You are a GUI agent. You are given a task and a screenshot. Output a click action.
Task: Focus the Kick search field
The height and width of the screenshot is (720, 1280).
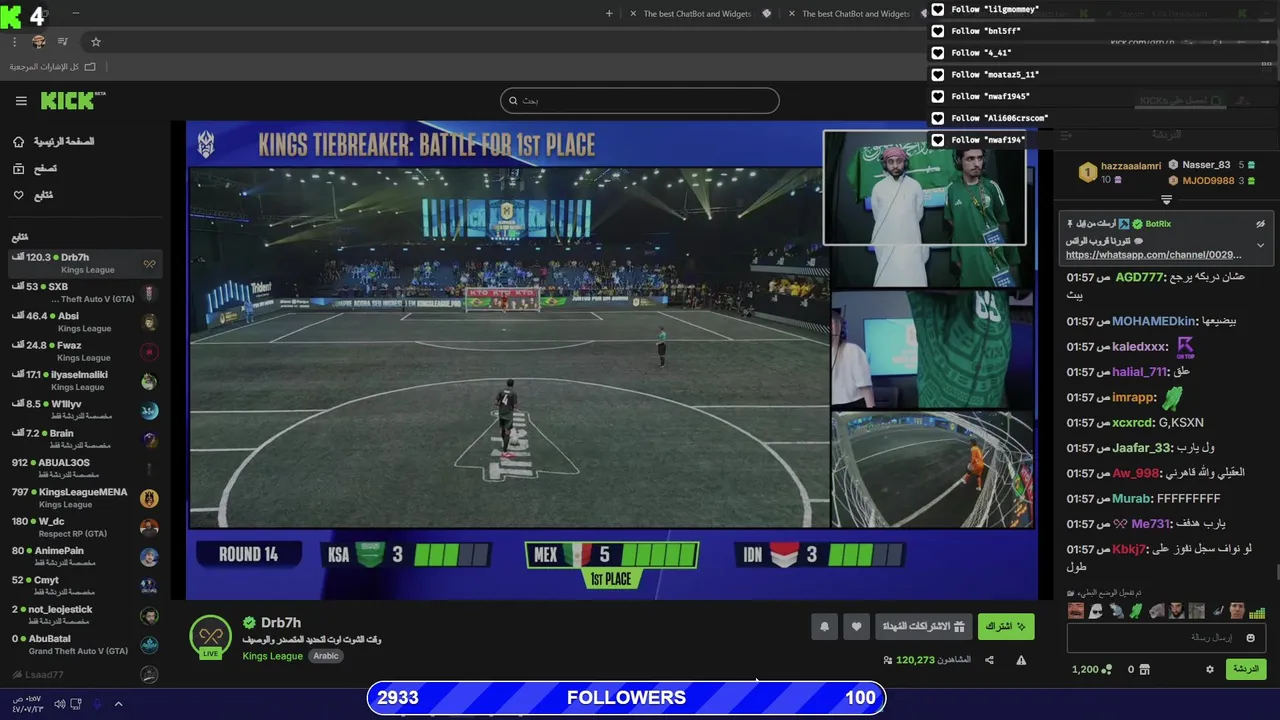(x=639, y=100)
